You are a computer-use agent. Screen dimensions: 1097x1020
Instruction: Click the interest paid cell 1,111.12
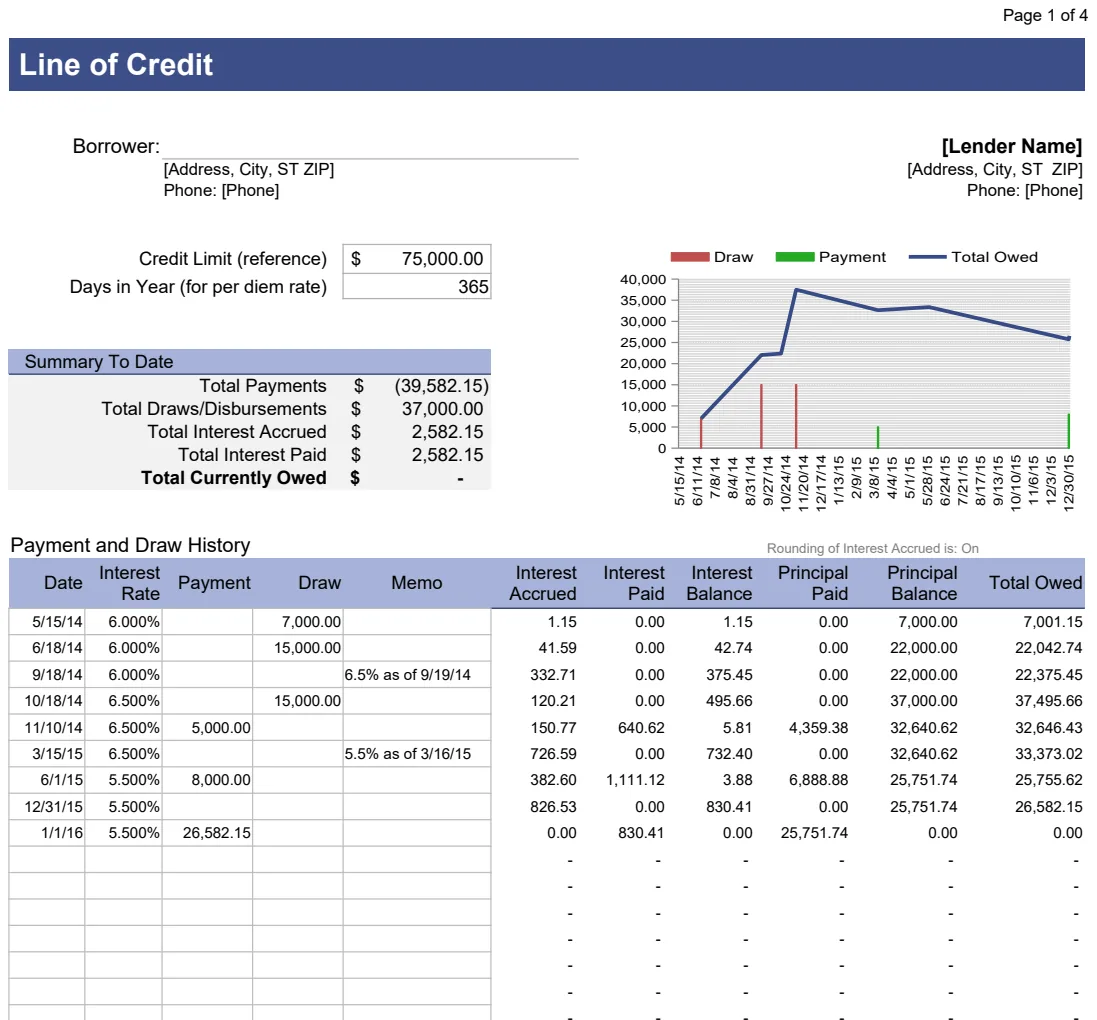pos(635,780)
